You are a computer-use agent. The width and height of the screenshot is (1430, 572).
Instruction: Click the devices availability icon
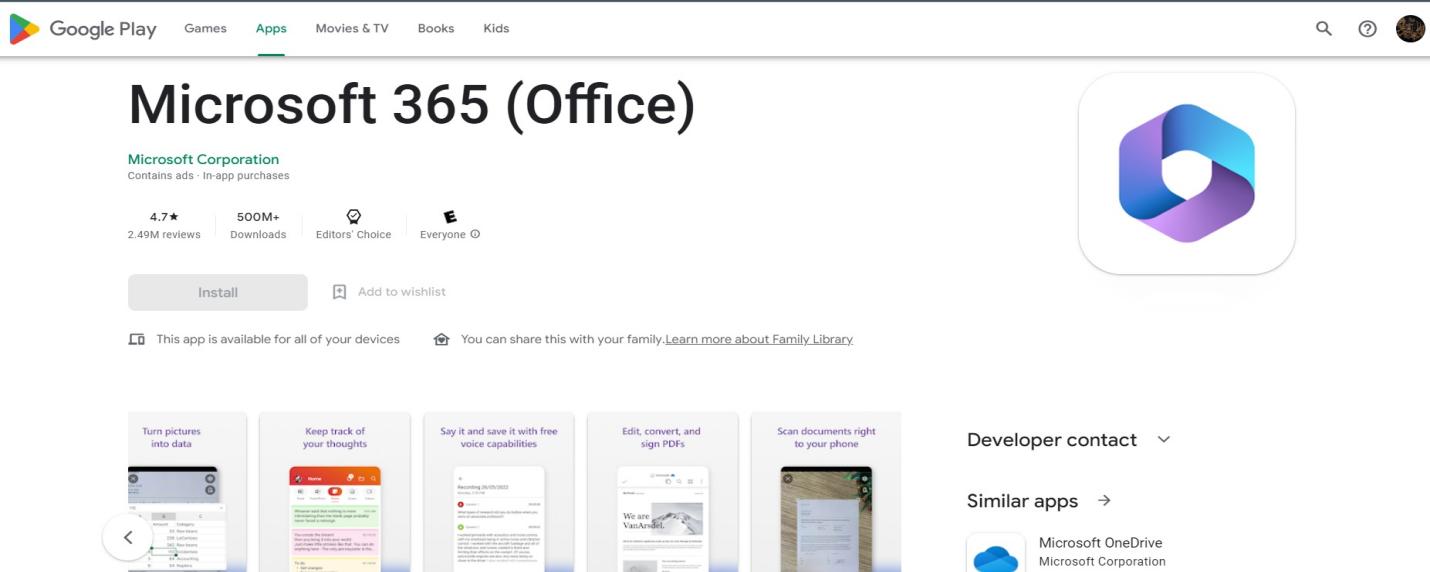click(x=137, y=339)
